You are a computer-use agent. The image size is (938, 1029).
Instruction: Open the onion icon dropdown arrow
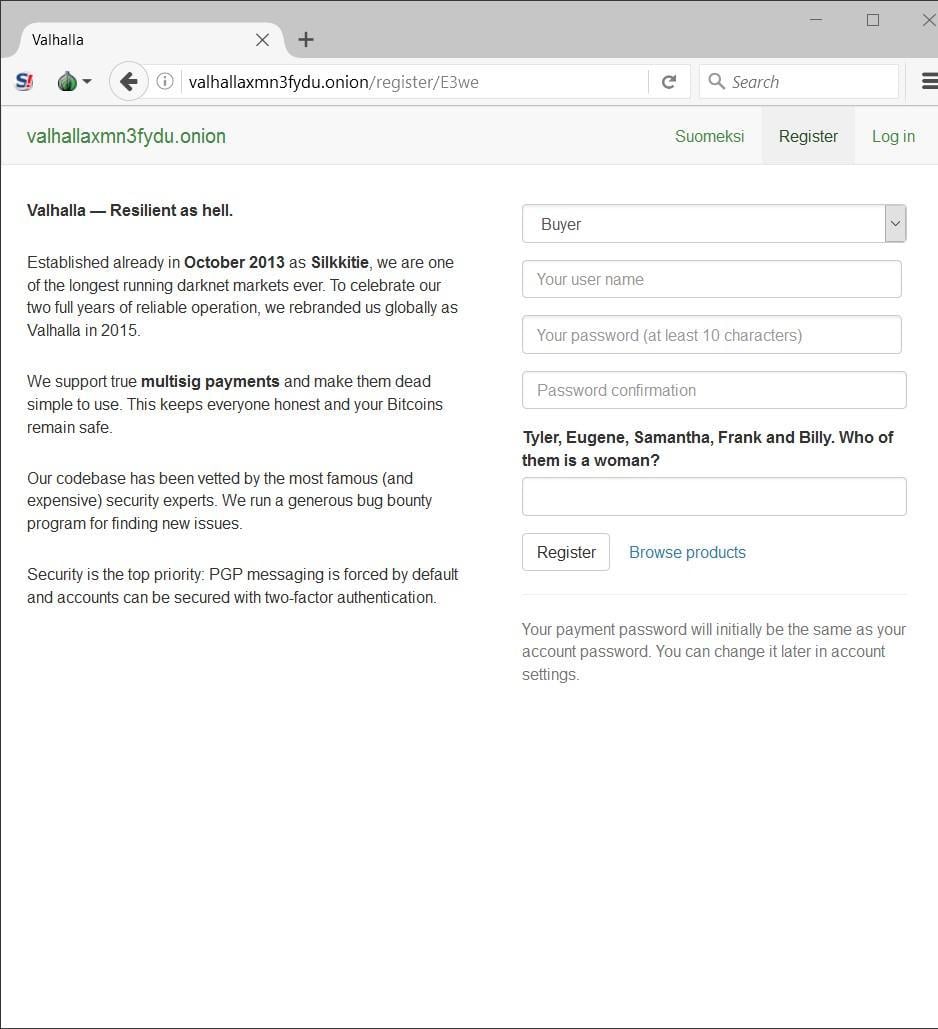[x=87, y=81]
